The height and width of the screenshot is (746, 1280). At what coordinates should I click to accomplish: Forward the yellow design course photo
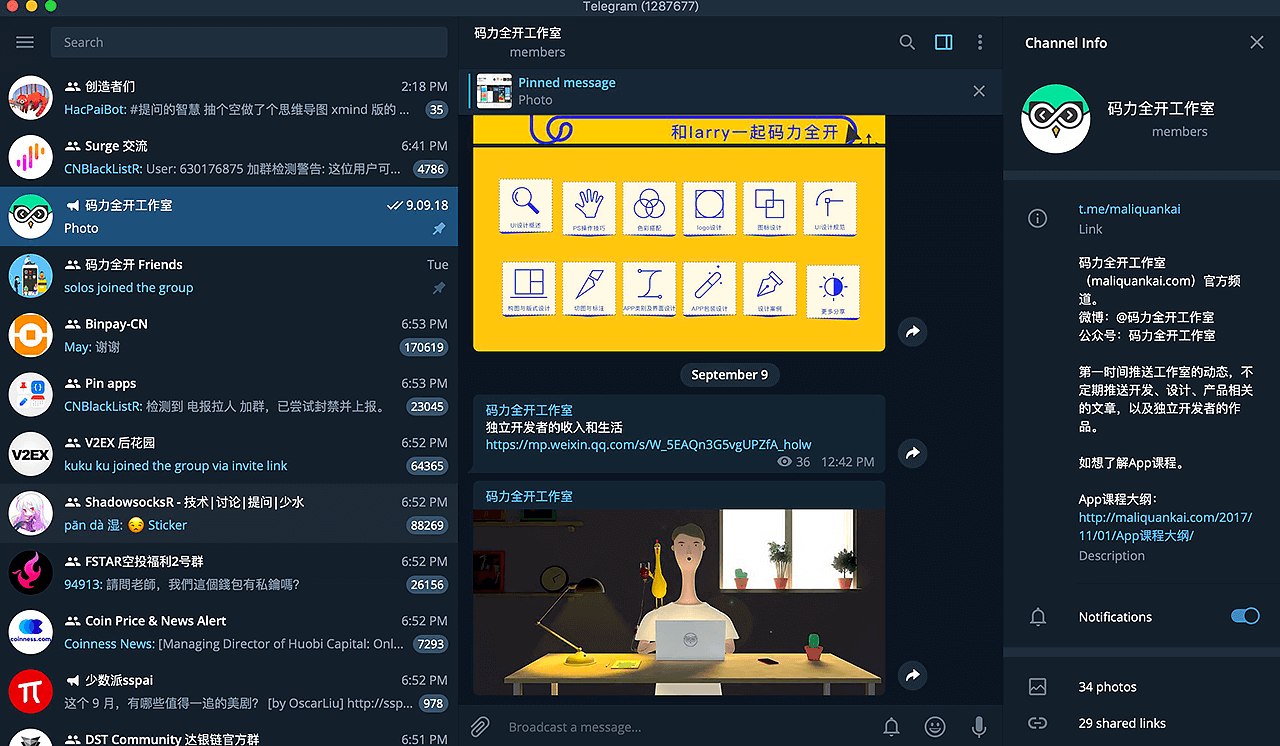coord(912,331)
